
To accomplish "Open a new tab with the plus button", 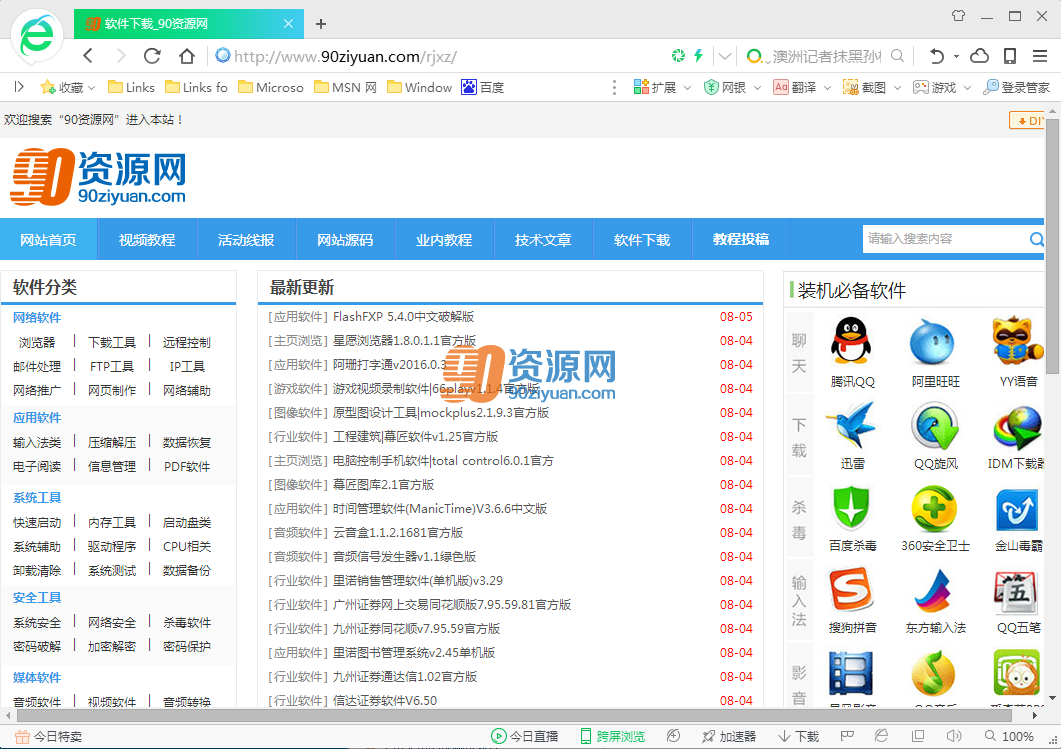I will (321, 24).
